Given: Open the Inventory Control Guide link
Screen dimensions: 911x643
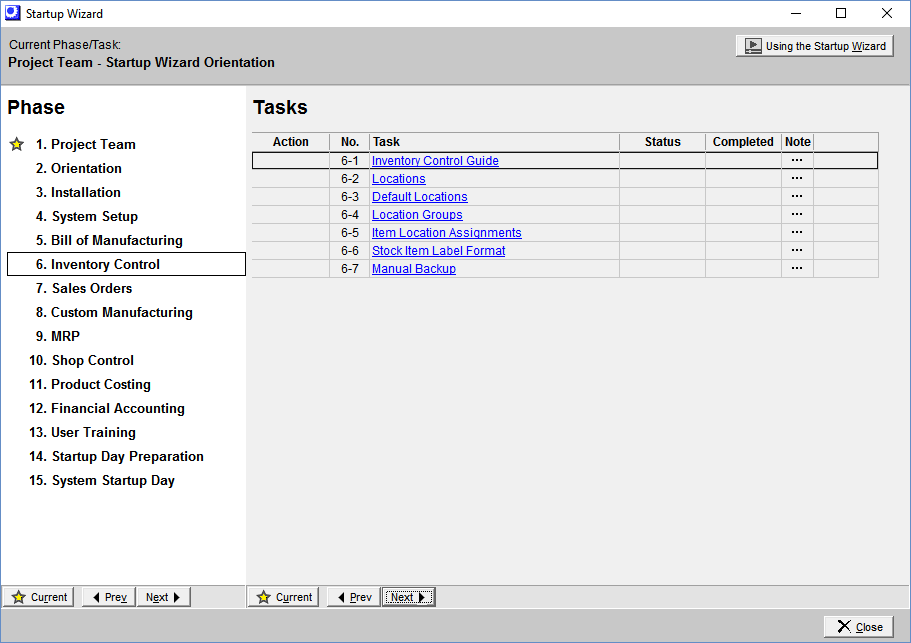Looking at the screenshot, I should click(435, 161).
